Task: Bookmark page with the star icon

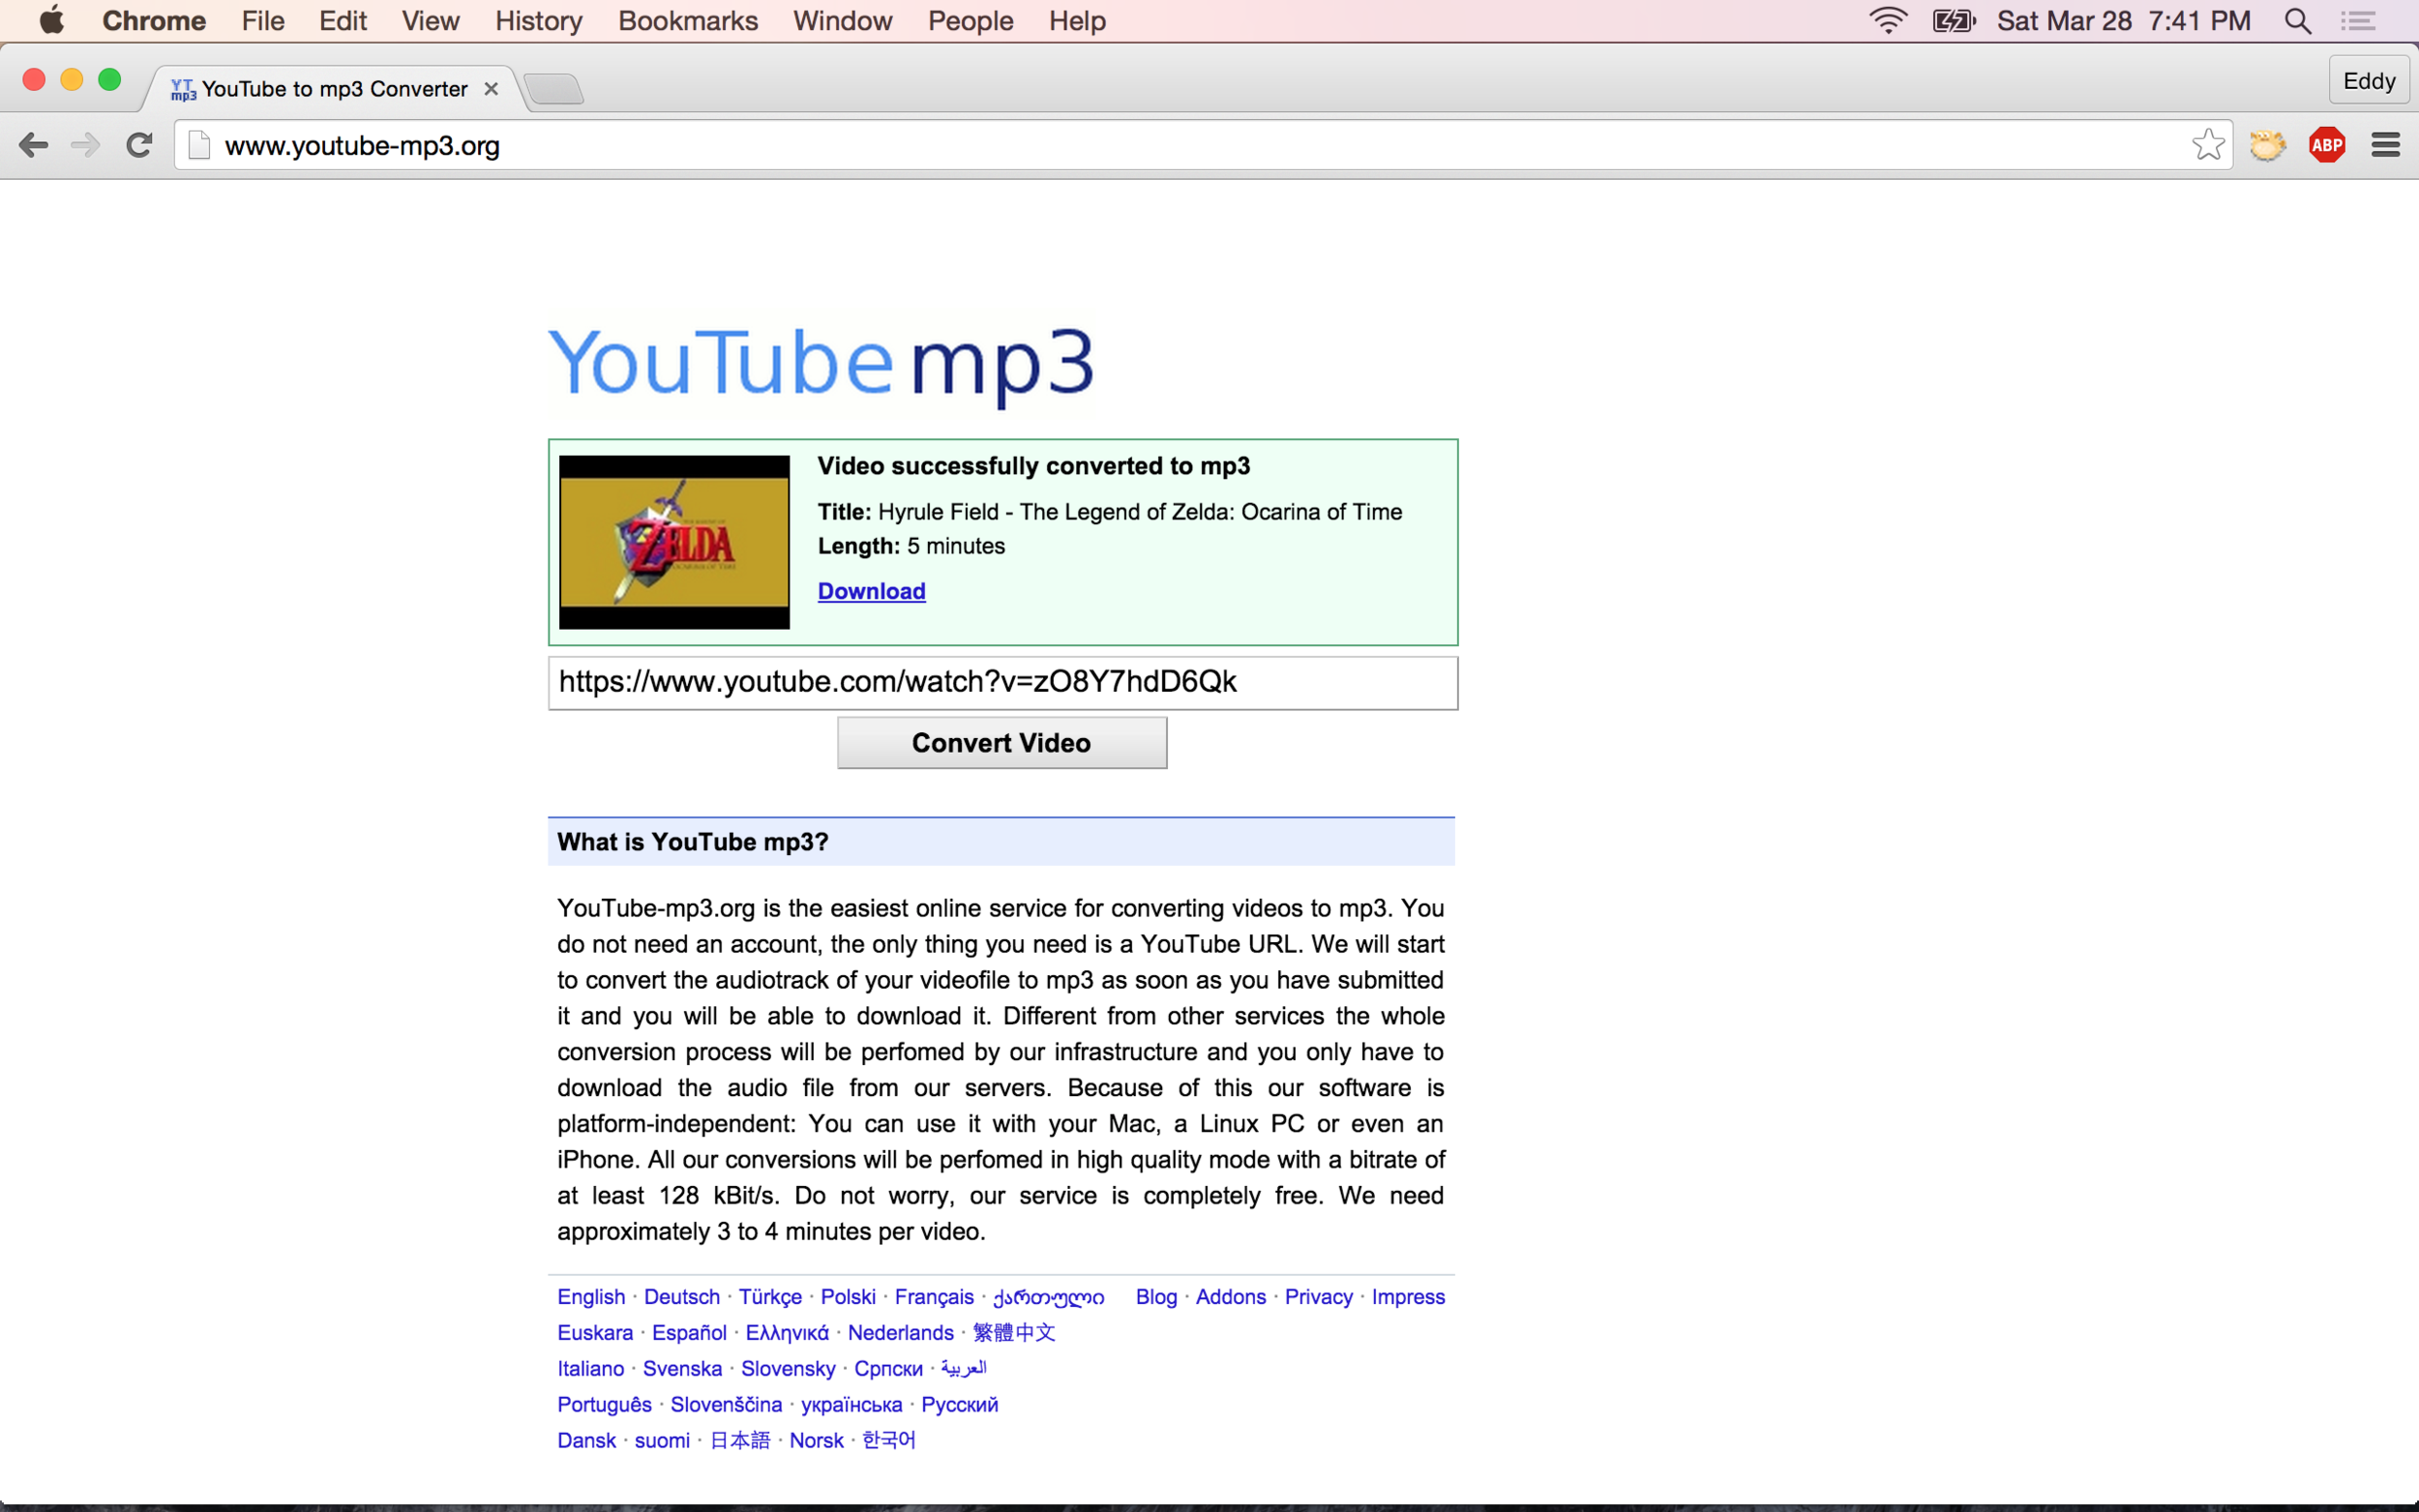Action: [x=2208, y=145]
